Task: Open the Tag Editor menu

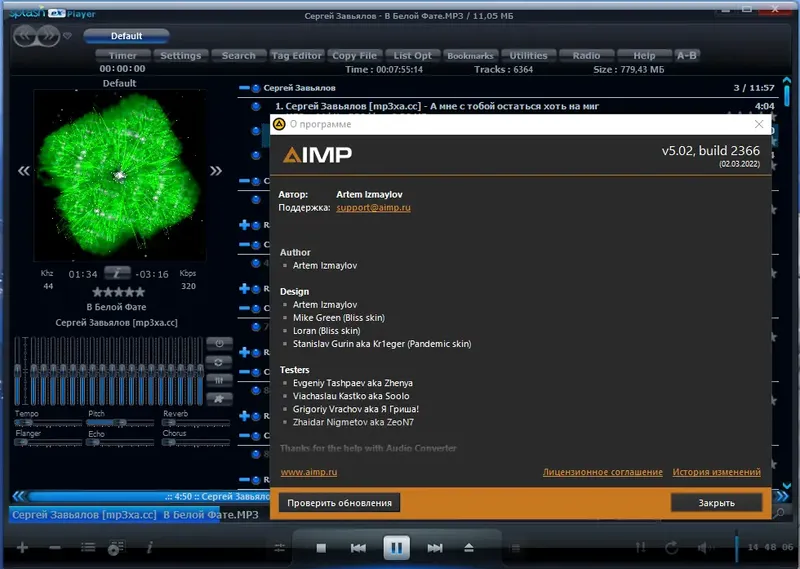Action: [296, 56]
